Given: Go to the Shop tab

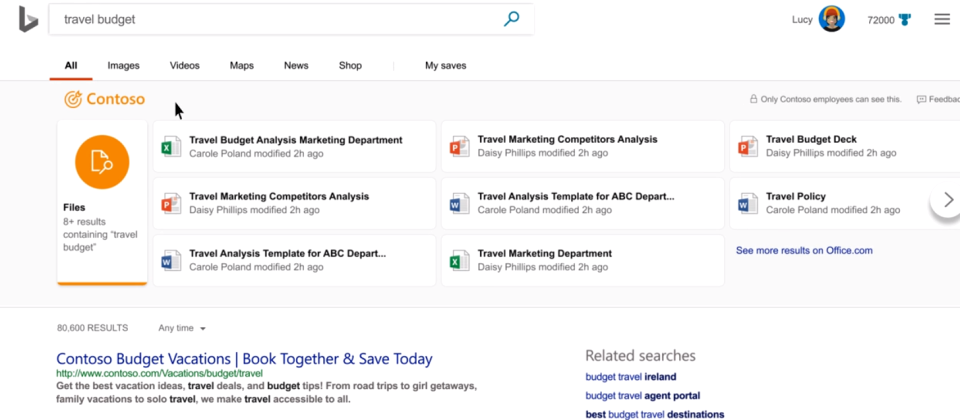Looking at the screenshot, I should [x=350, y=66].
